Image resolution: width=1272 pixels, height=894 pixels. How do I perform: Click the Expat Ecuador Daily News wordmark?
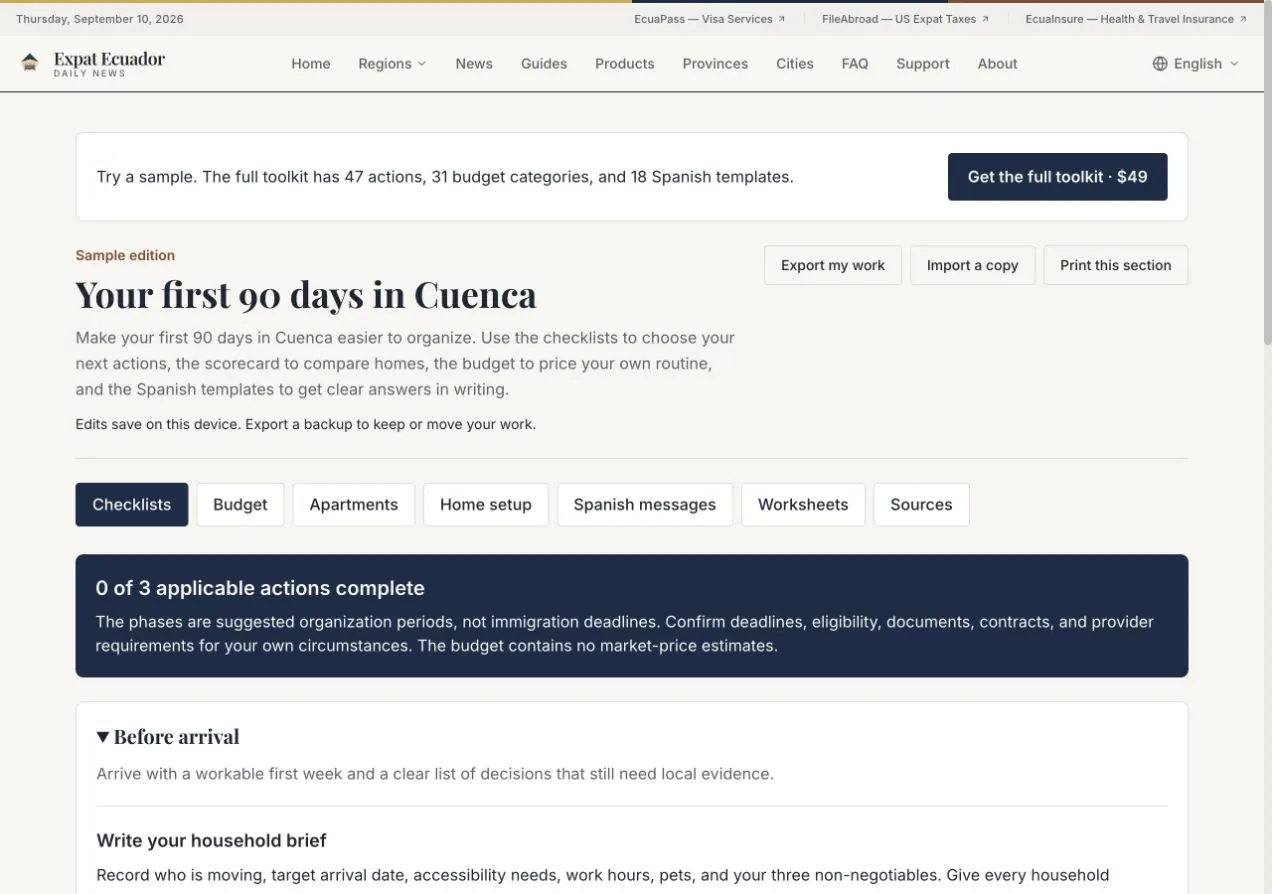click(x=109, y=63)
